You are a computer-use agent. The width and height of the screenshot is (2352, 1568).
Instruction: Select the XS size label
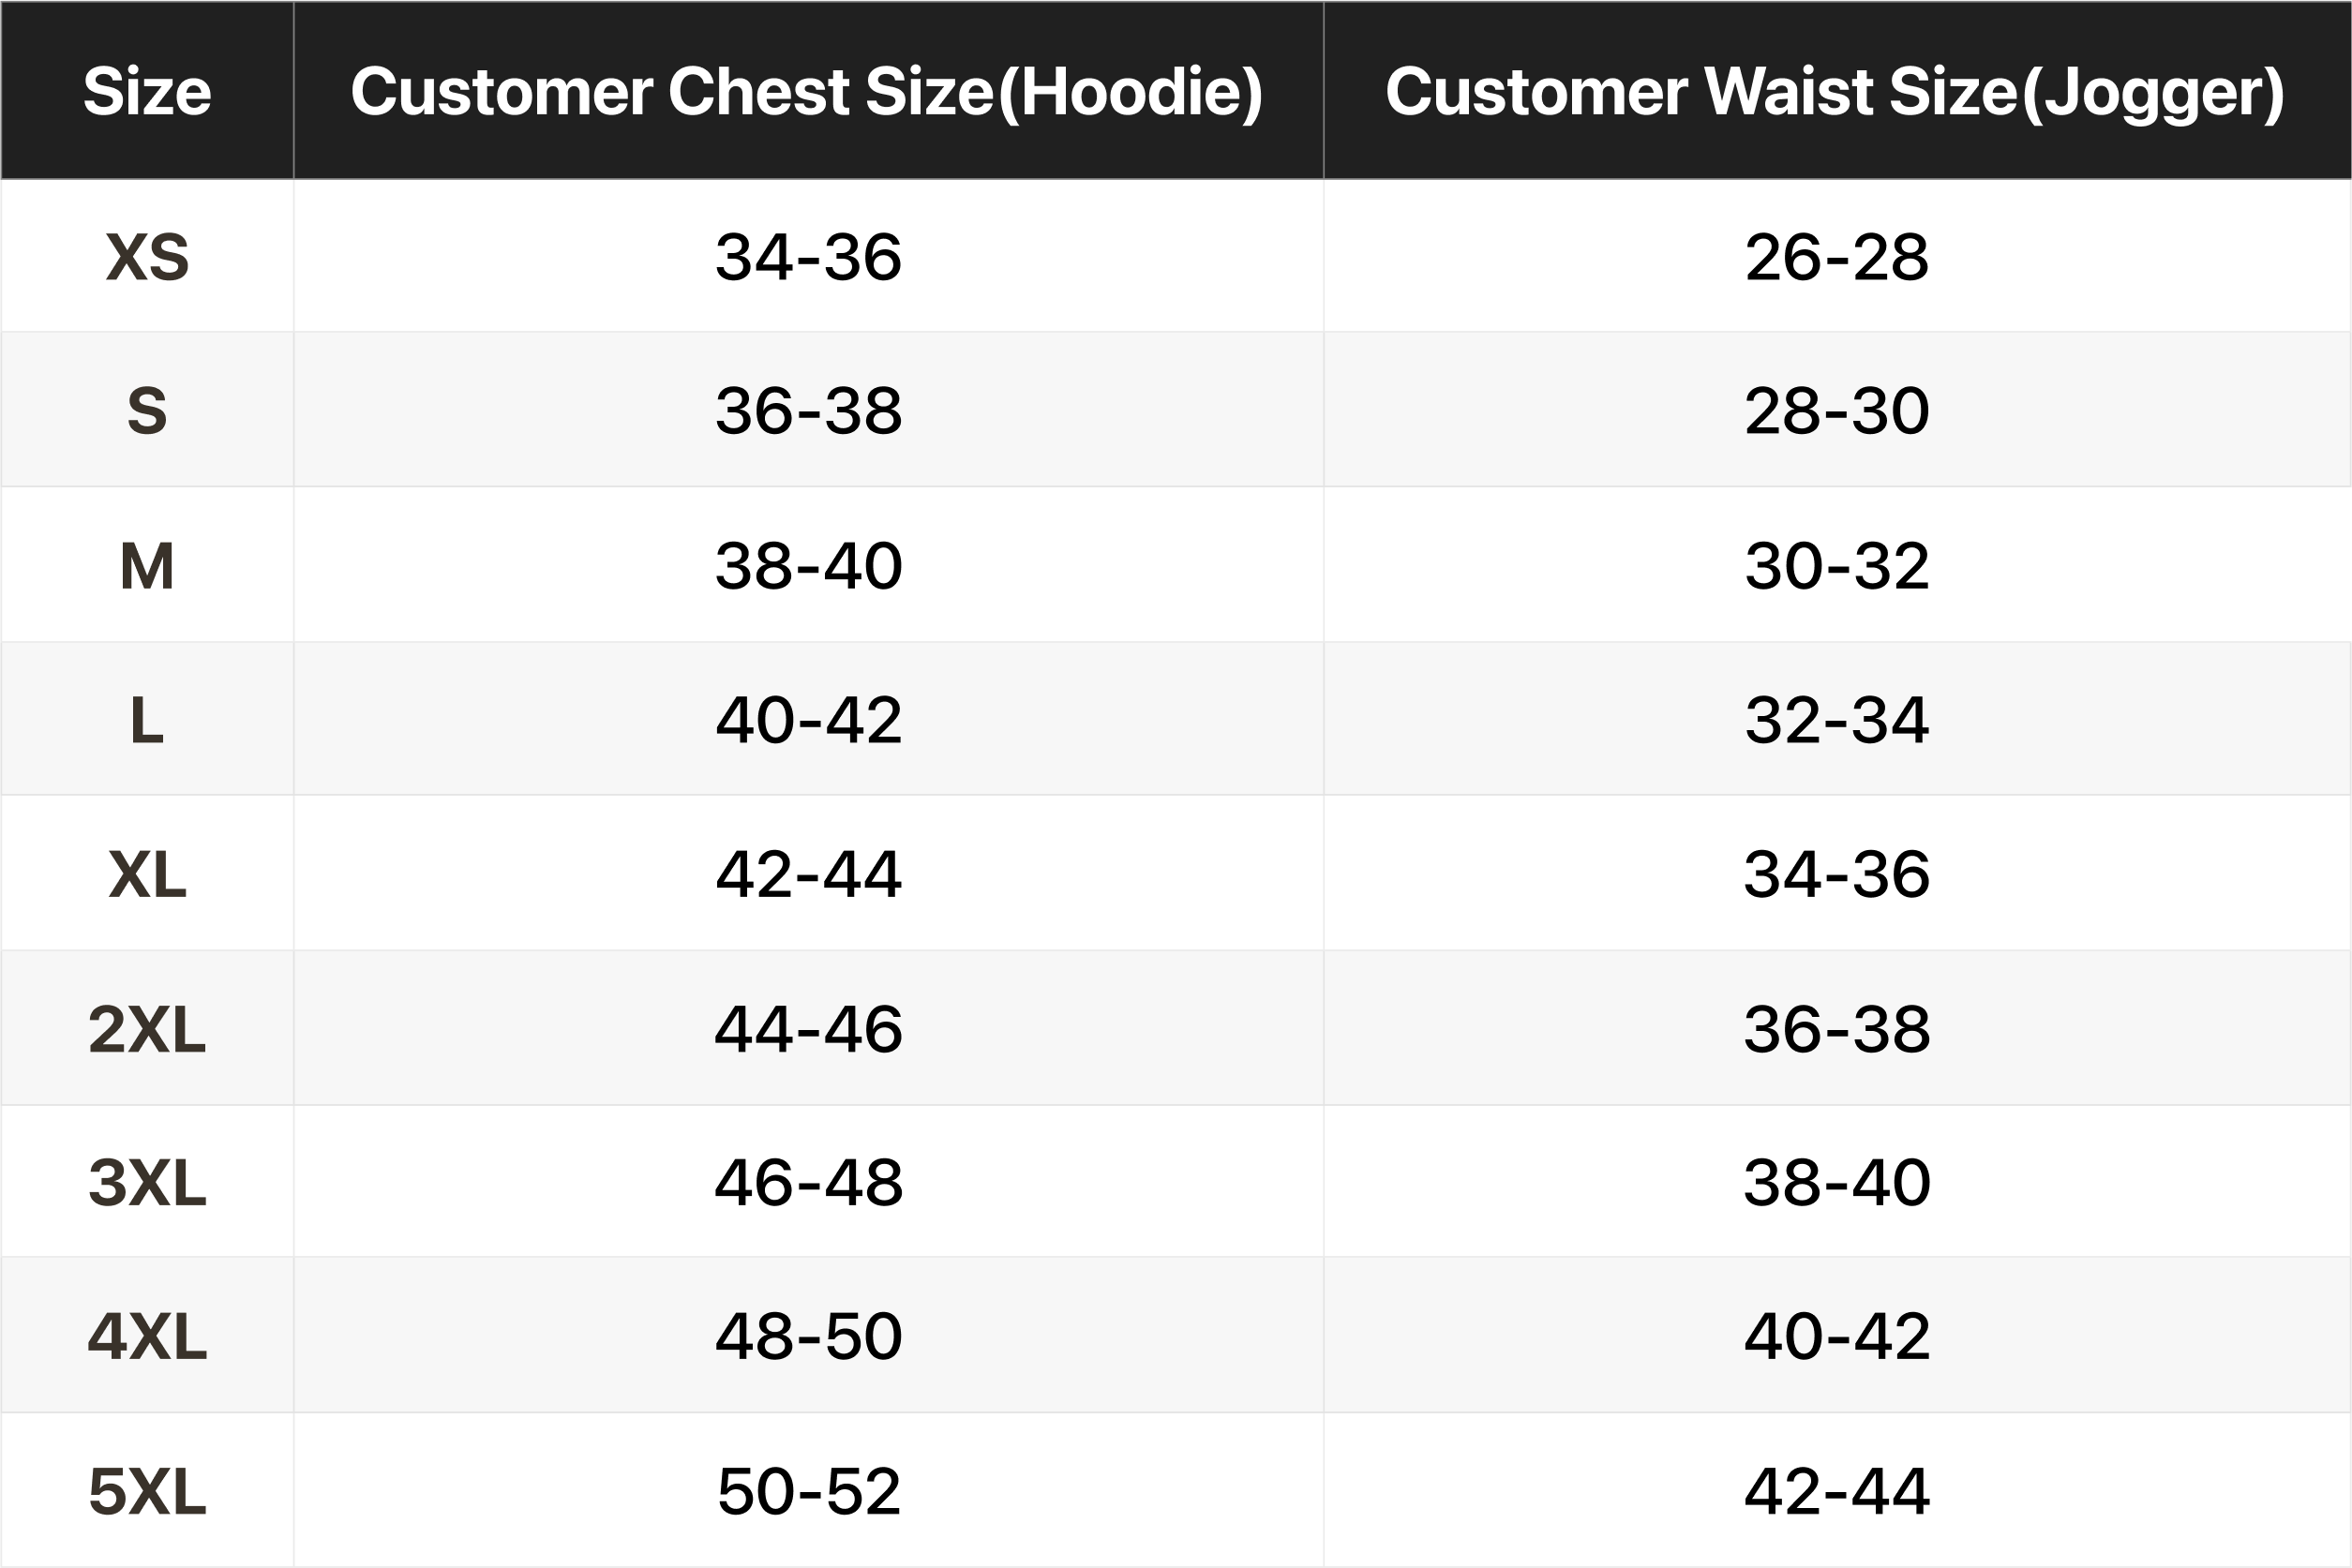[147, 257]
